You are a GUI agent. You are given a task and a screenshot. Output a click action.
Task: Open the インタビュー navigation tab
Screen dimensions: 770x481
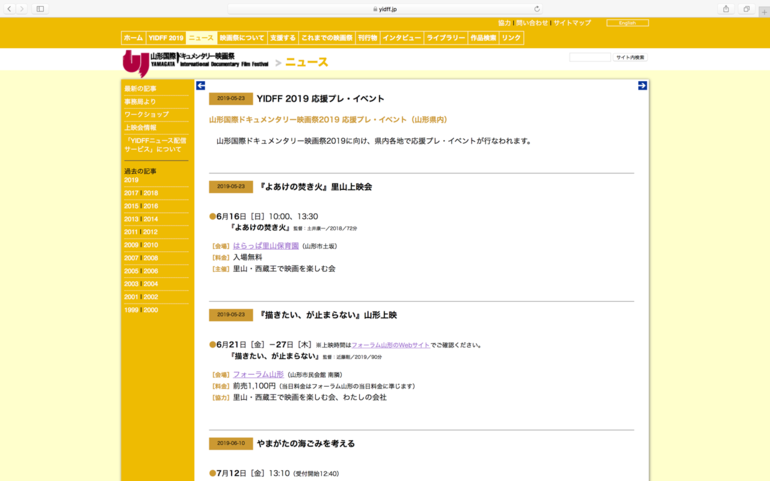[401, 38]
